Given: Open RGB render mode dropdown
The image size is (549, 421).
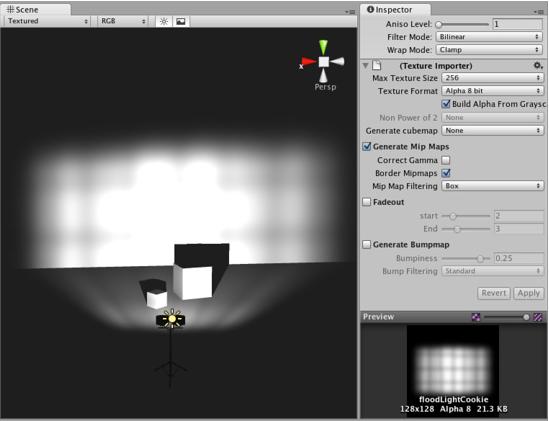Looking at the screenshot, I should click(x=122, y=21).
